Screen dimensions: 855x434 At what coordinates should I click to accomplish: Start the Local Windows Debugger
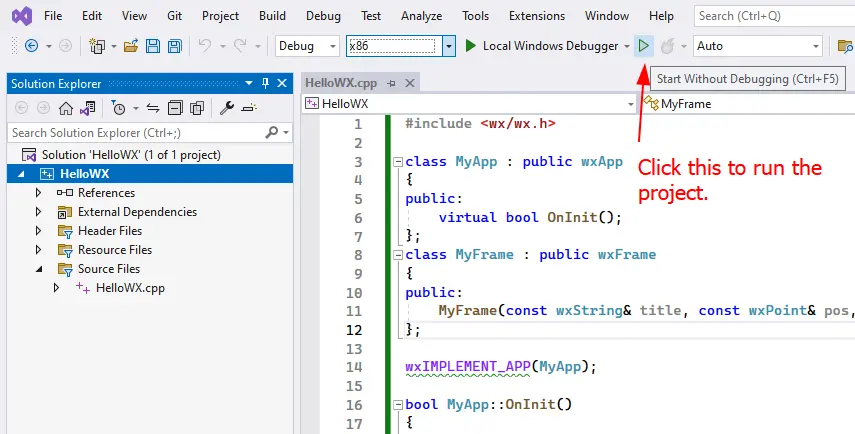point(540,46)
